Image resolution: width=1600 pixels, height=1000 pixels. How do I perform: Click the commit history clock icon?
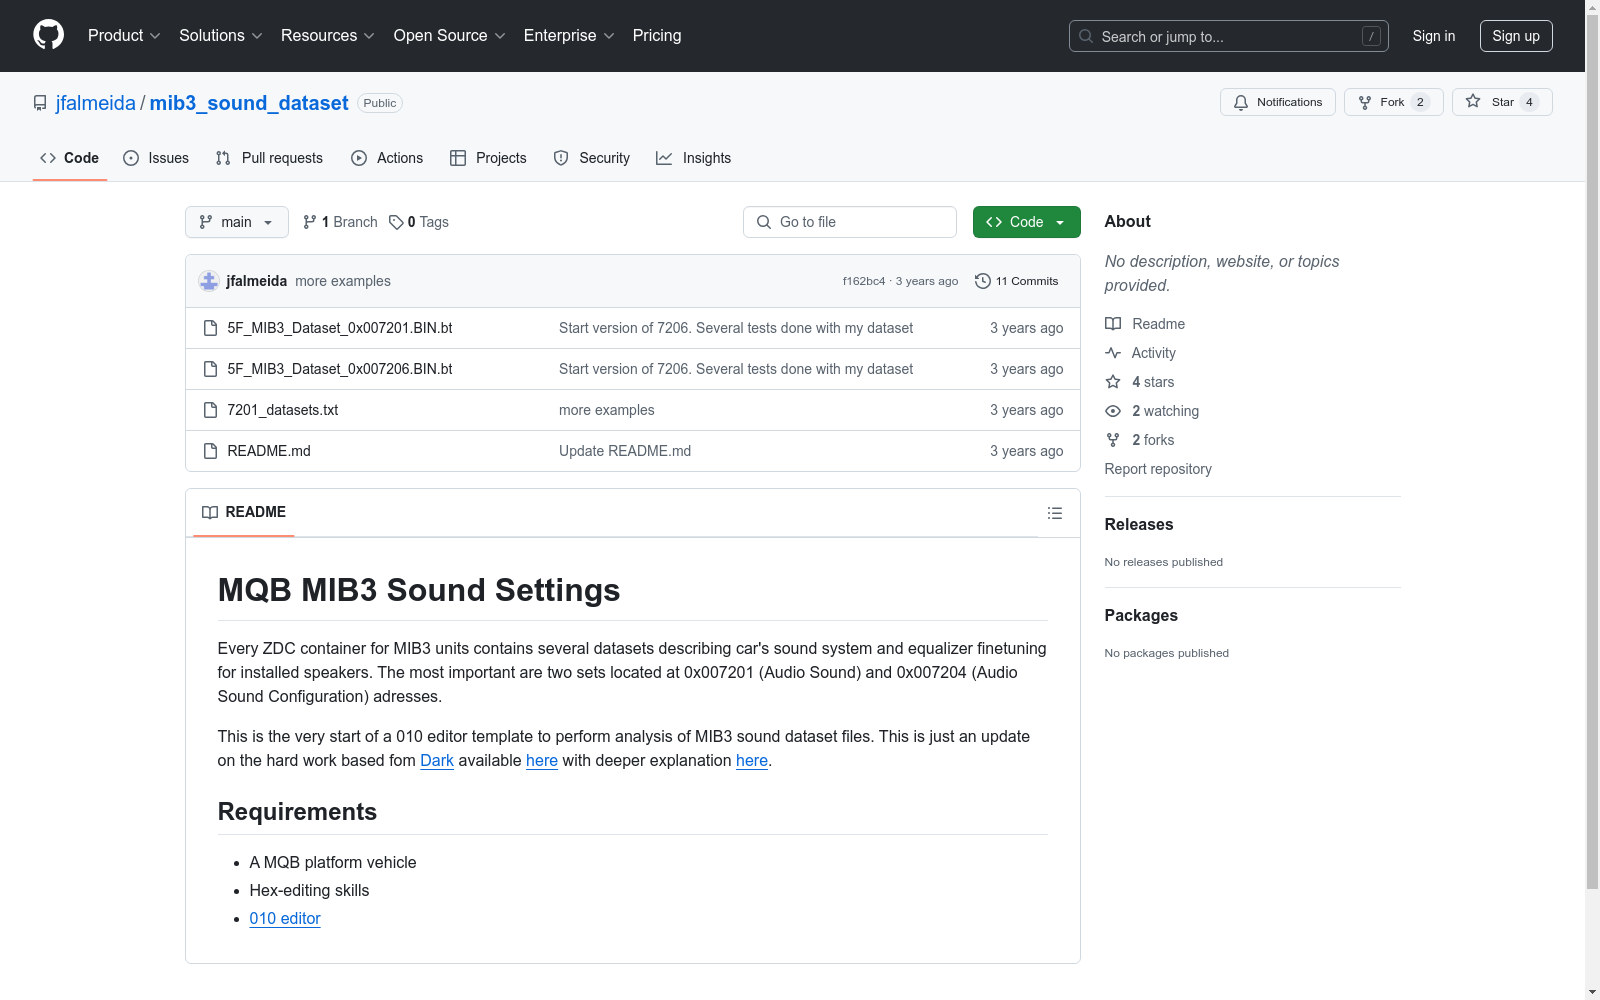pos(983,281)
